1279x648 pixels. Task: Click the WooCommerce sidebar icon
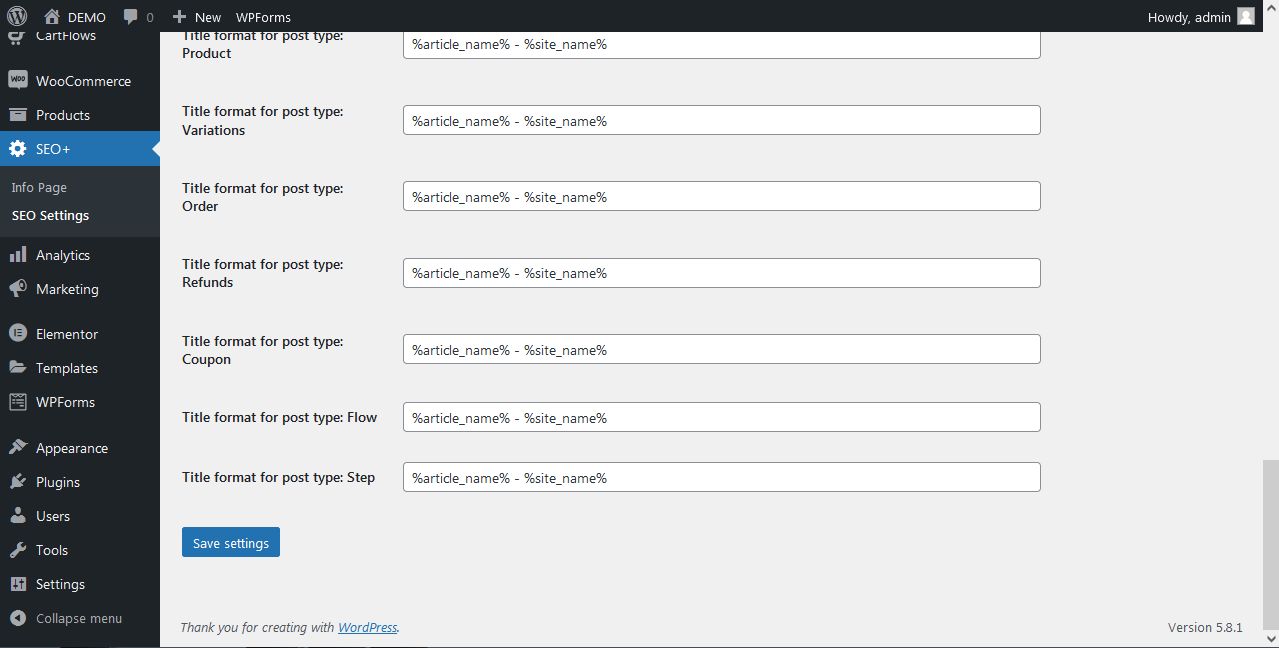pos(17,81)
